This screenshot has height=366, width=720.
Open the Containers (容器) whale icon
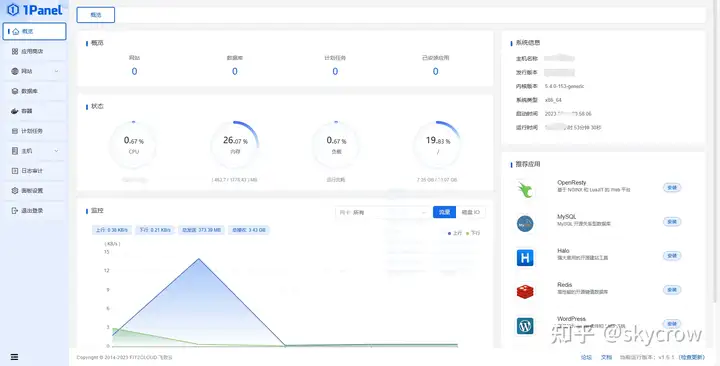point(15,111)
